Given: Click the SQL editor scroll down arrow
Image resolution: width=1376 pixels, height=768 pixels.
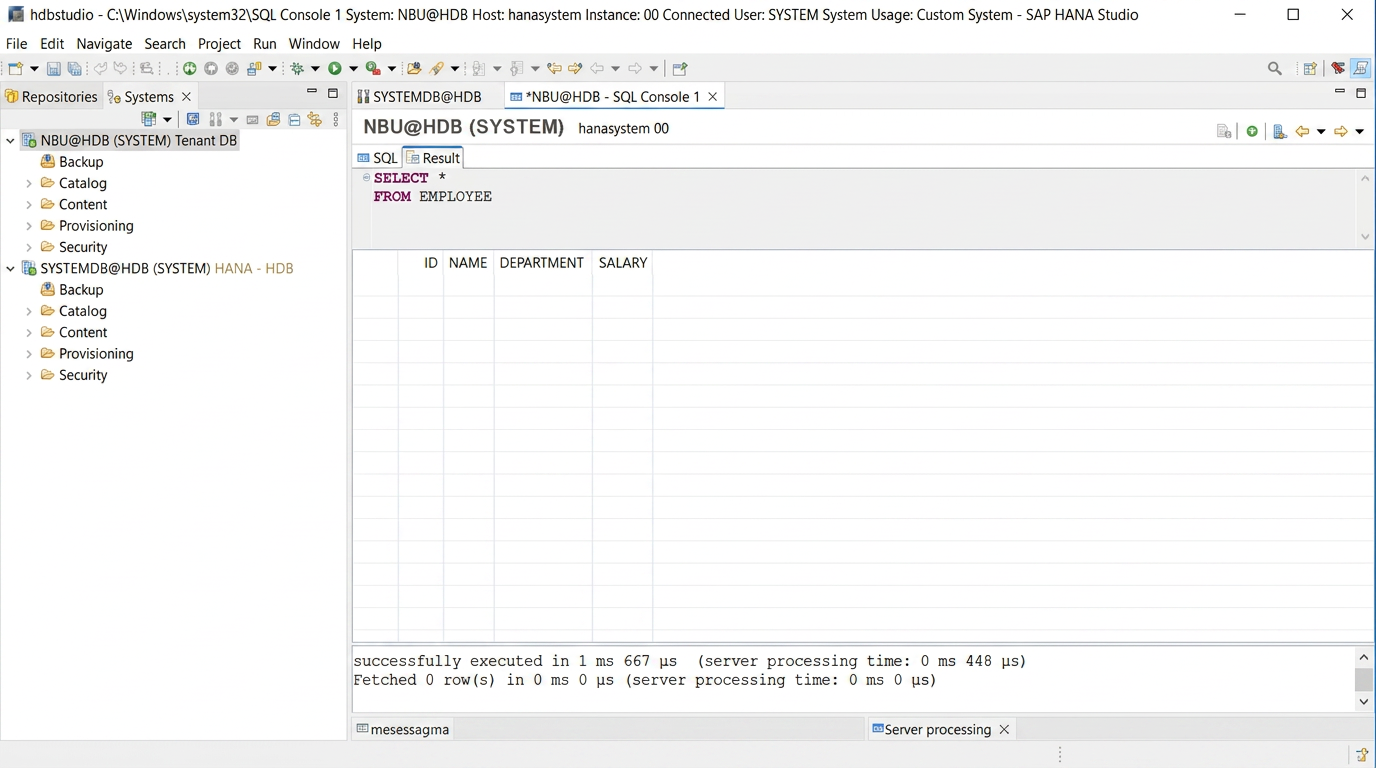Looking at the screenshot, I should tap(1365, 238).
